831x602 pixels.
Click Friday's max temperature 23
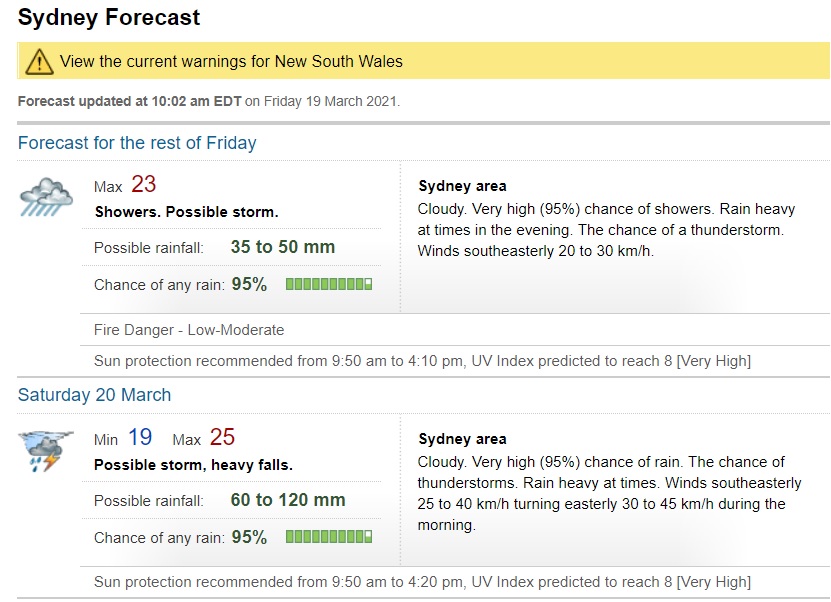coord(143,184)
